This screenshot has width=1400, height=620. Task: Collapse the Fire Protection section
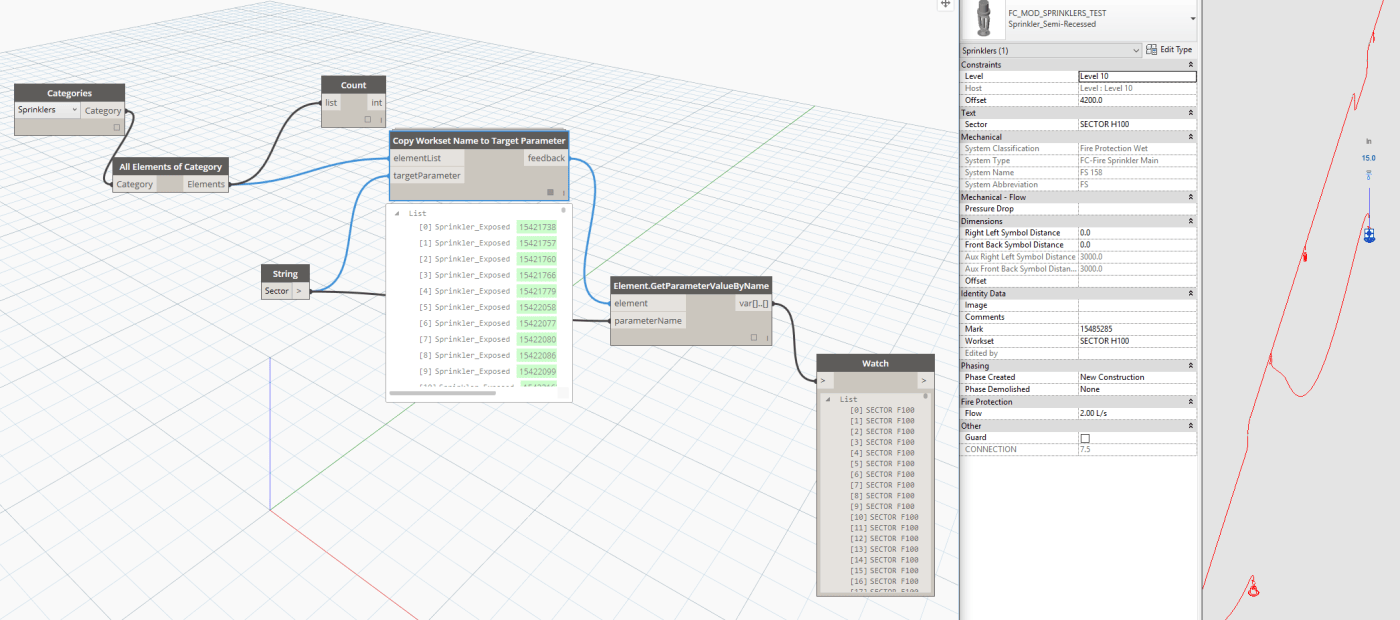click(1190, 401)
